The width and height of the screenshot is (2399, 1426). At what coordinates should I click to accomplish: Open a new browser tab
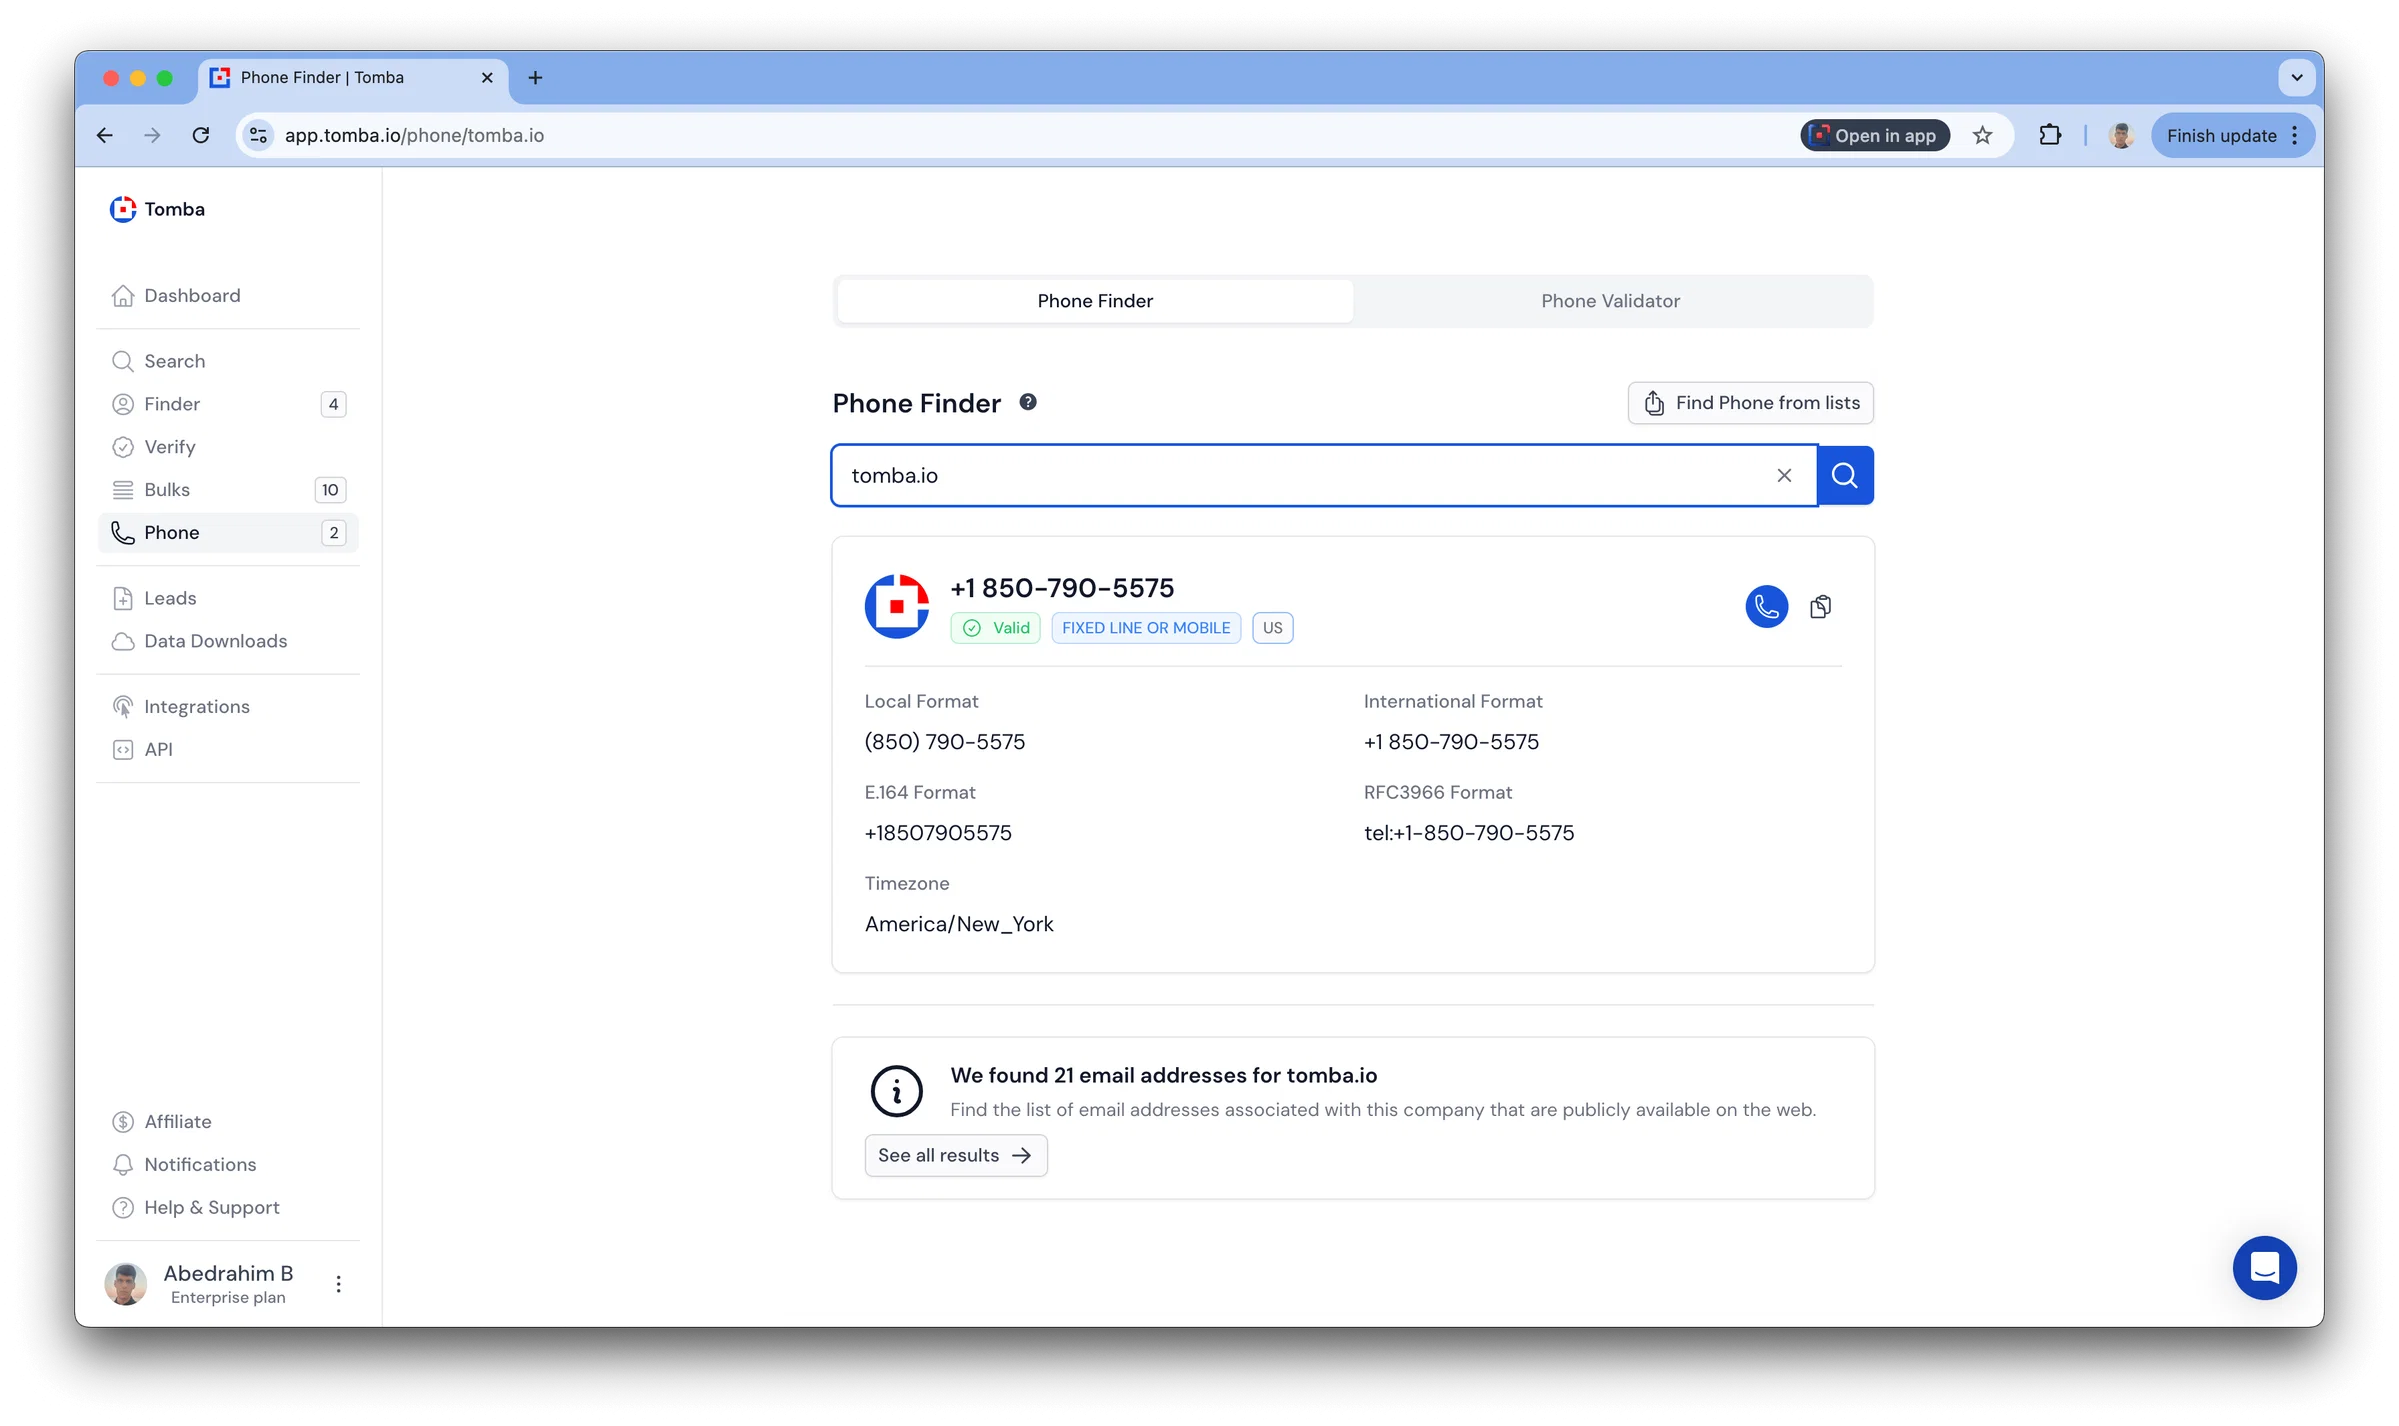[x=536, y=77]
